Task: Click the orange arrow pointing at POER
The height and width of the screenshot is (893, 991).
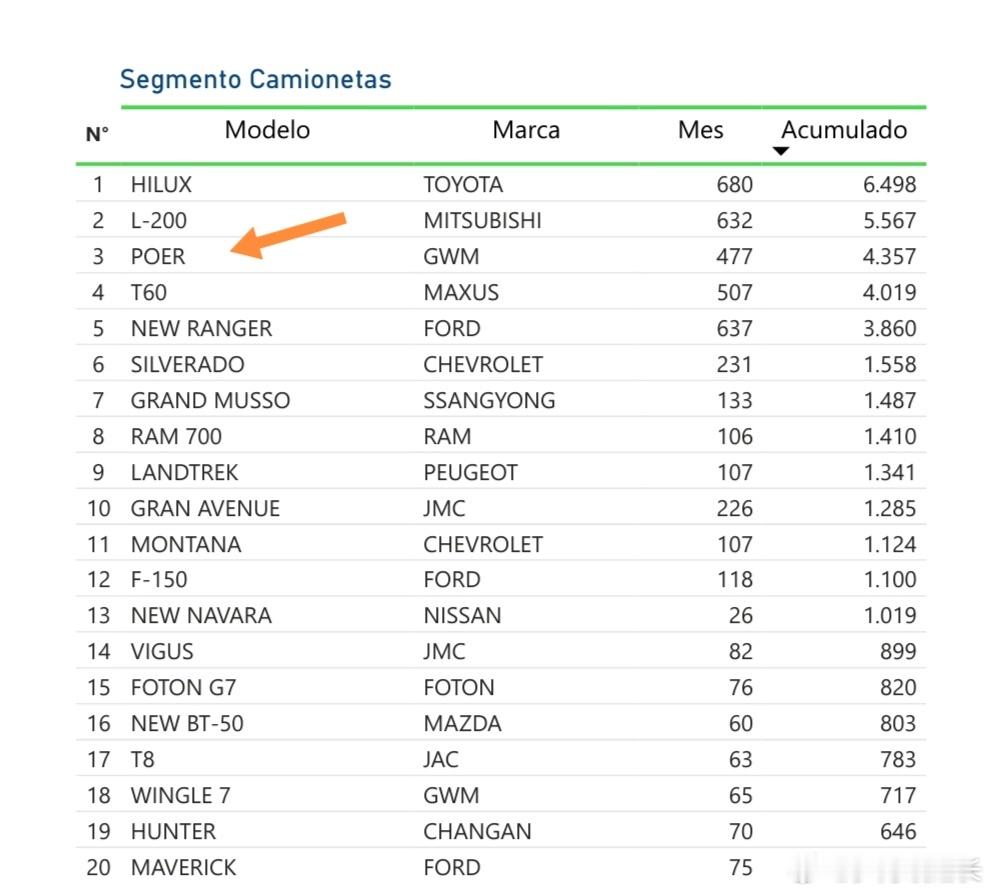Action: pos(290,235)
